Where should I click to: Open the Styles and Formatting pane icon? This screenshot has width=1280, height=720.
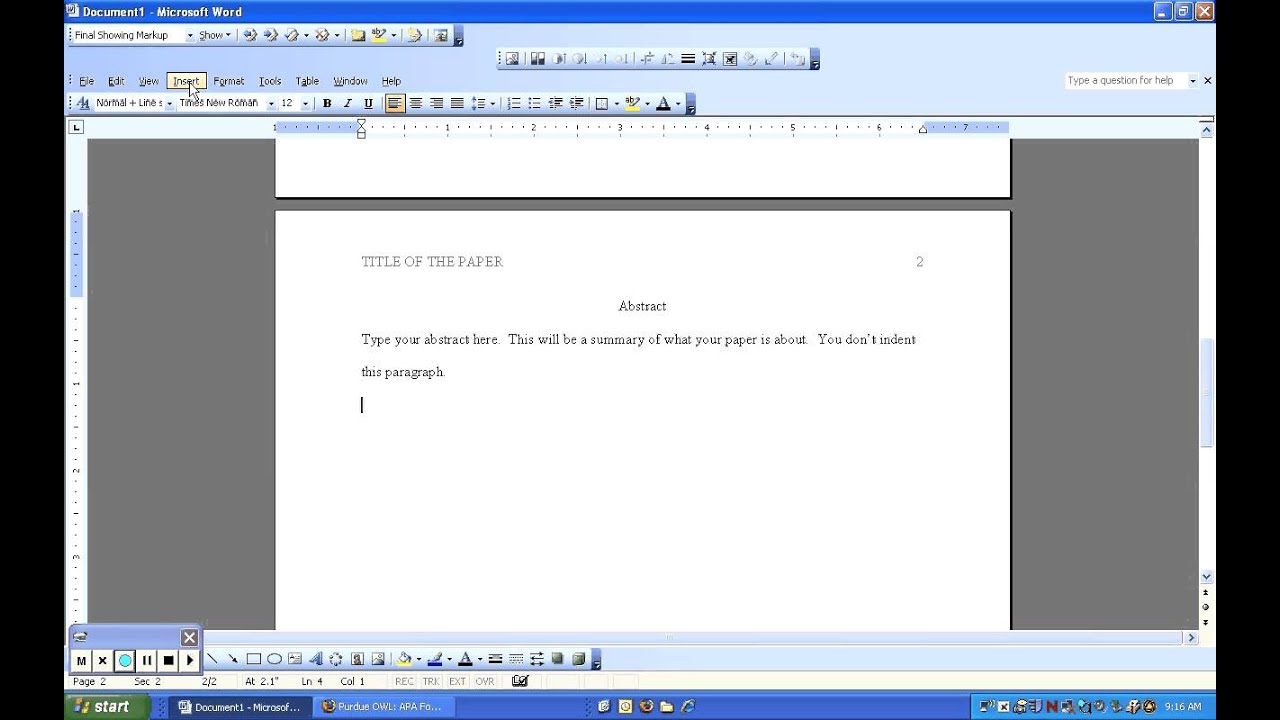[83, 103]
